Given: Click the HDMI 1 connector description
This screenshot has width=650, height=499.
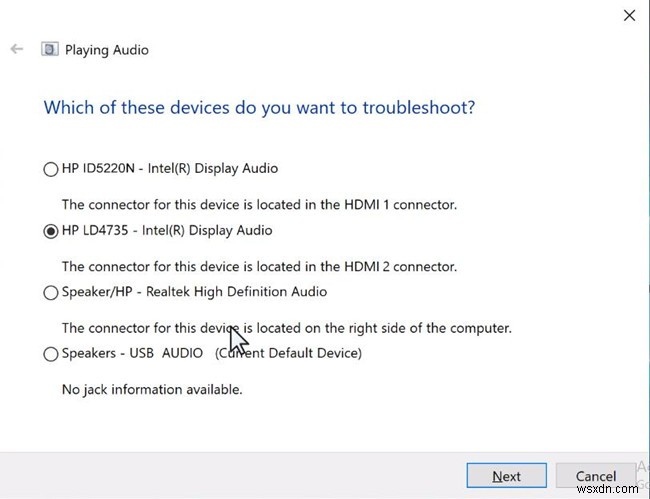Looking at the screenshot, I should [x=259, y=204].
